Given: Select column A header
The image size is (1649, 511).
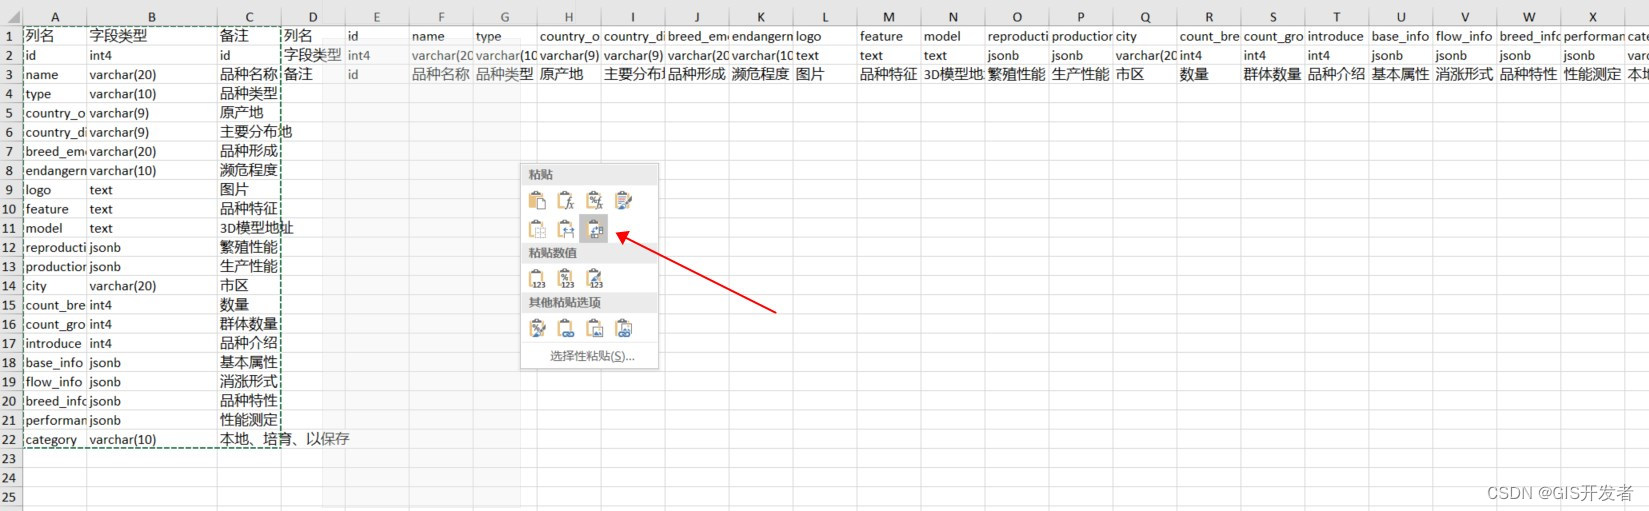Looking at the screenshot, I should pos(55,17).
